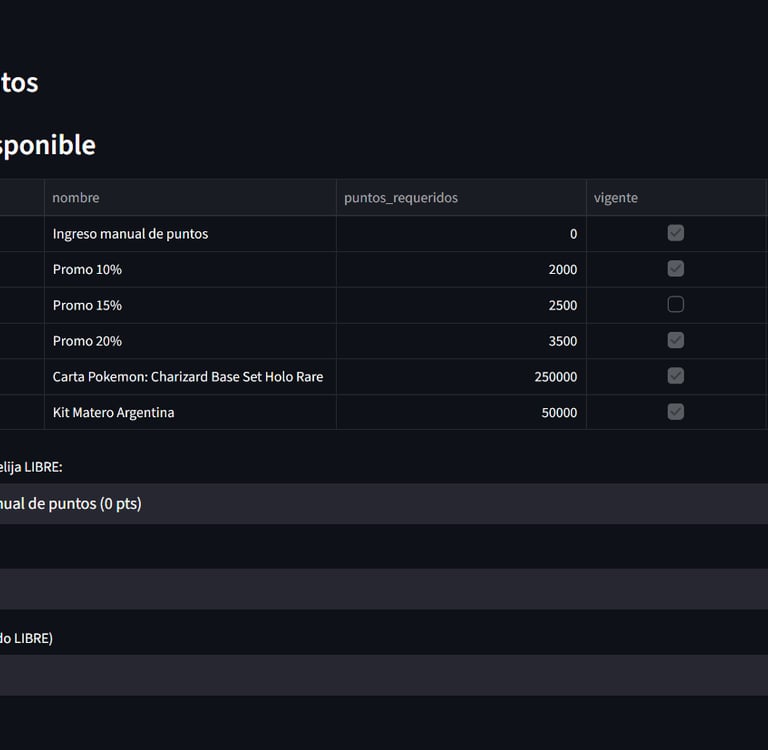Viewport: 768px width, 750px height.
Task: Toggle vigente checkbox in Promo 20% row
Action: (x=676, y=341)
